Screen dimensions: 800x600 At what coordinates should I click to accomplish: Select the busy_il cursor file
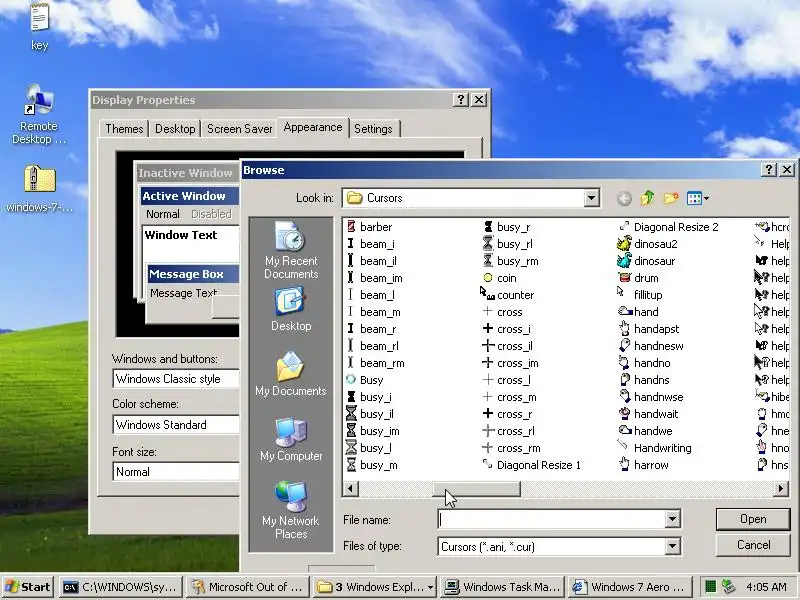coord(370,414)
